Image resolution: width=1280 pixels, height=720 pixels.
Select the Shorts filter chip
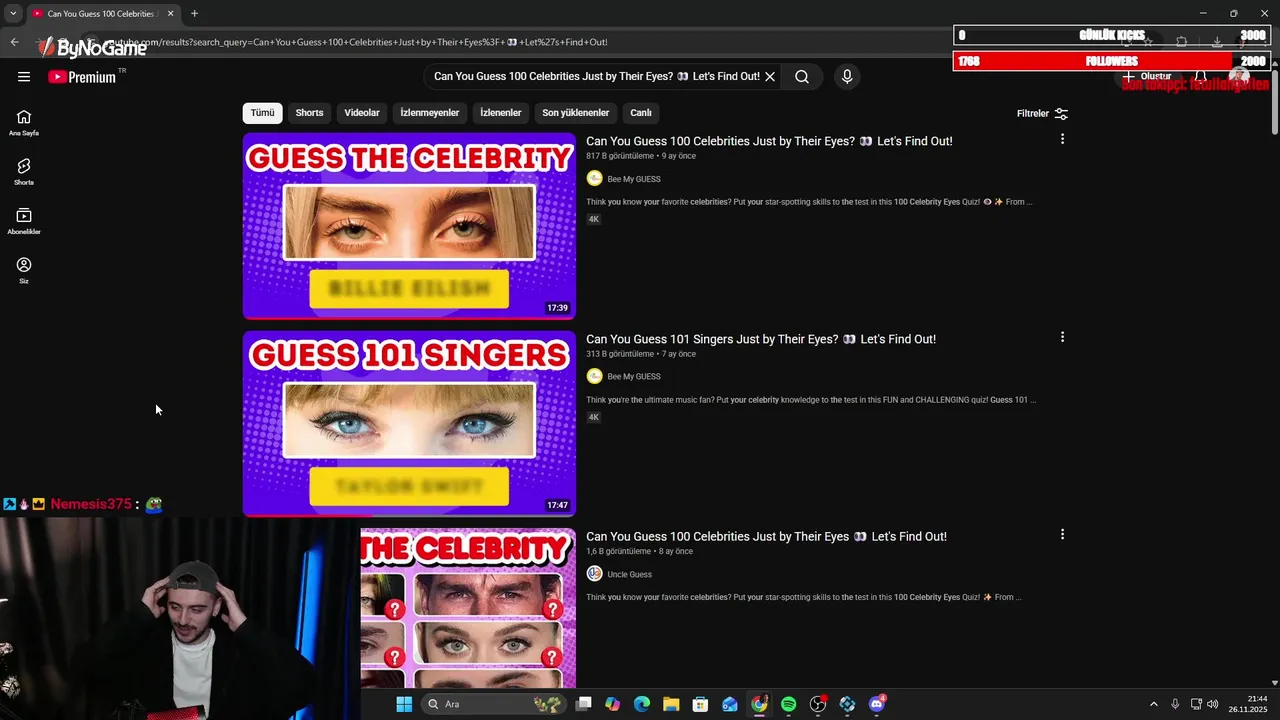point(309,113)
